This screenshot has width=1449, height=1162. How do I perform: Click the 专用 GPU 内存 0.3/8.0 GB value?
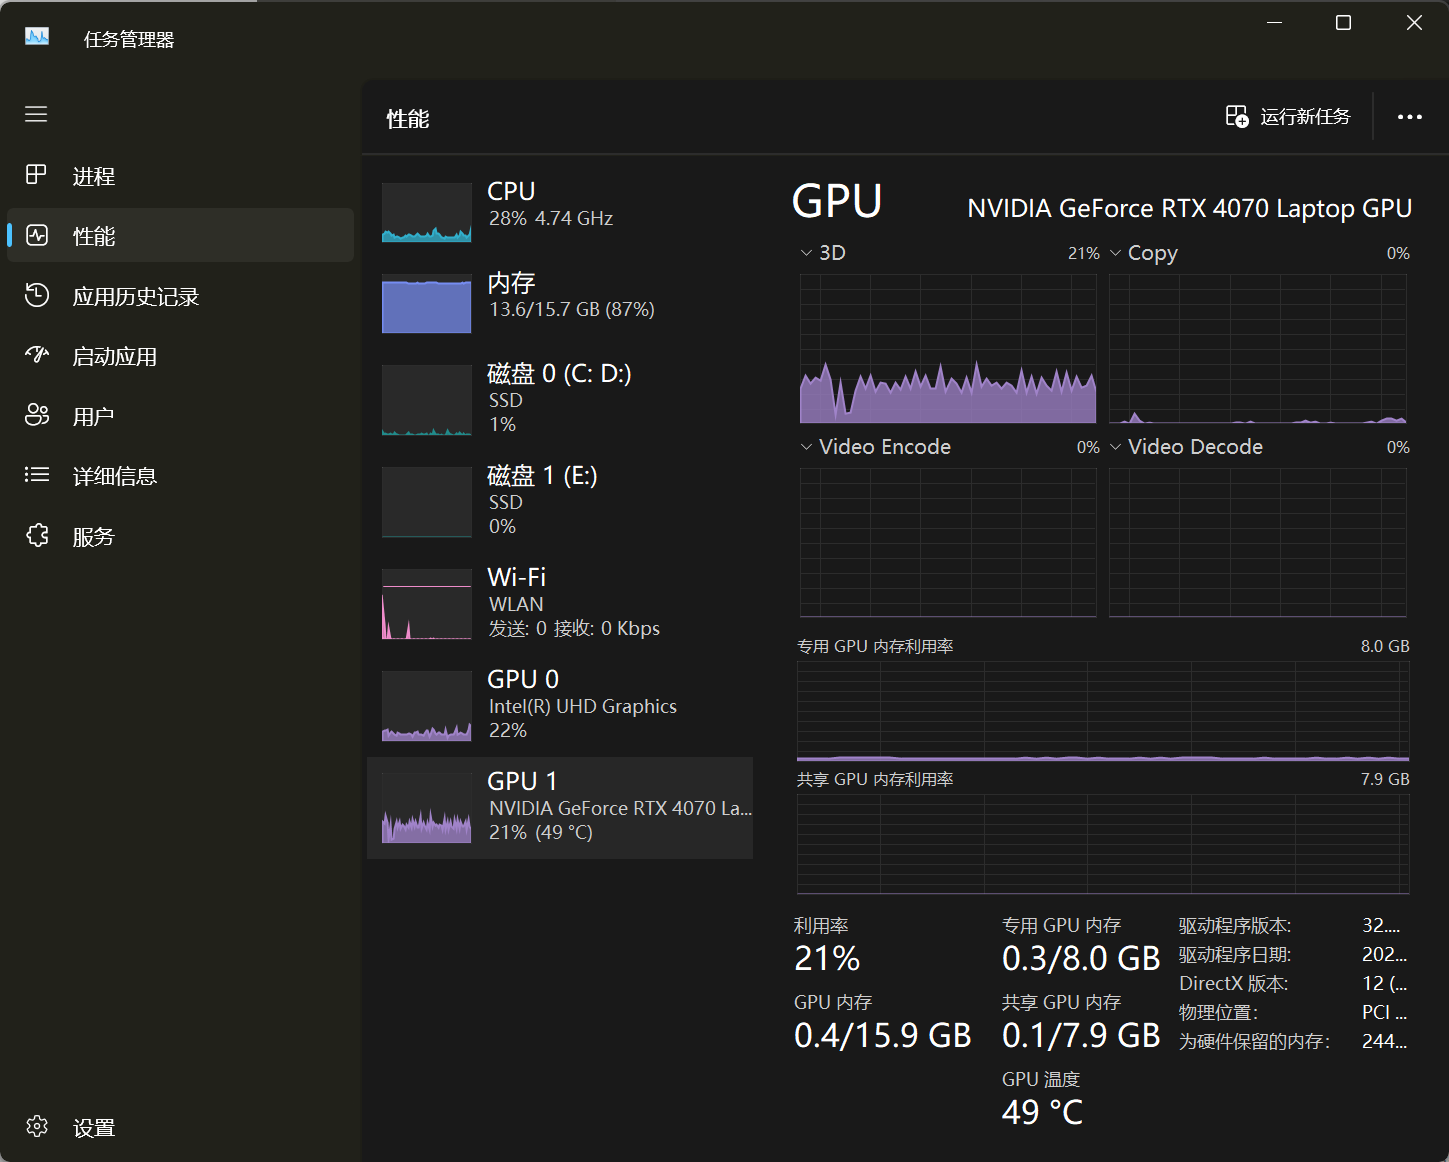tap(1081, 958)
